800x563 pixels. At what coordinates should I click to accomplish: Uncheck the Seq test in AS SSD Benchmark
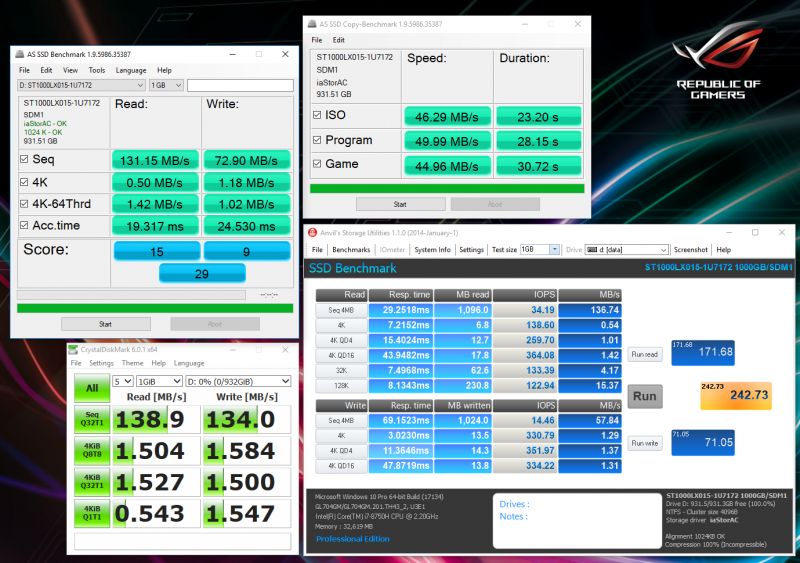[24, 159]
